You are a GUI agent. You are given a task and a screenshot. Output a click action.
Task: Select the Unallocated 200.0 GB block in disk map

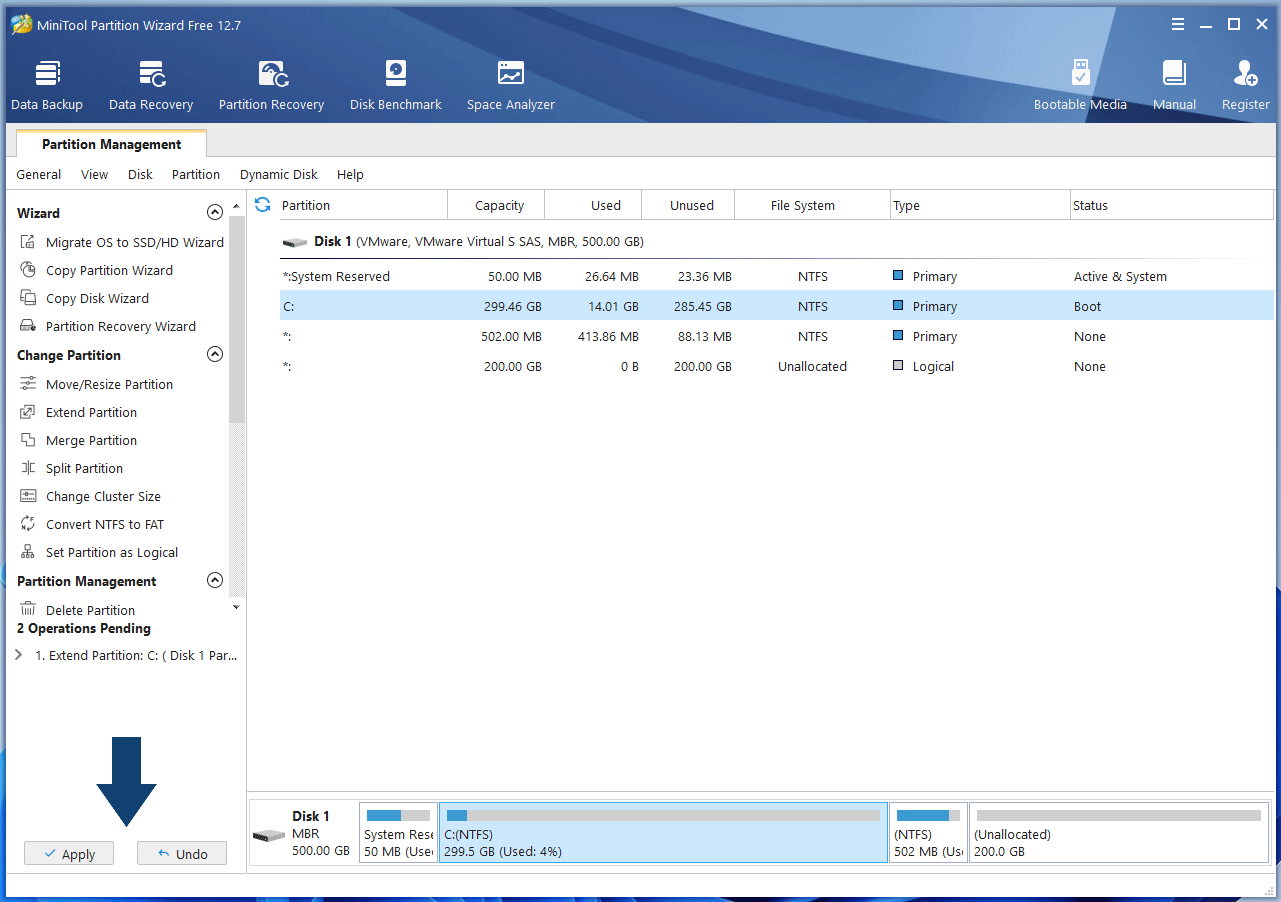(1117, 832)
